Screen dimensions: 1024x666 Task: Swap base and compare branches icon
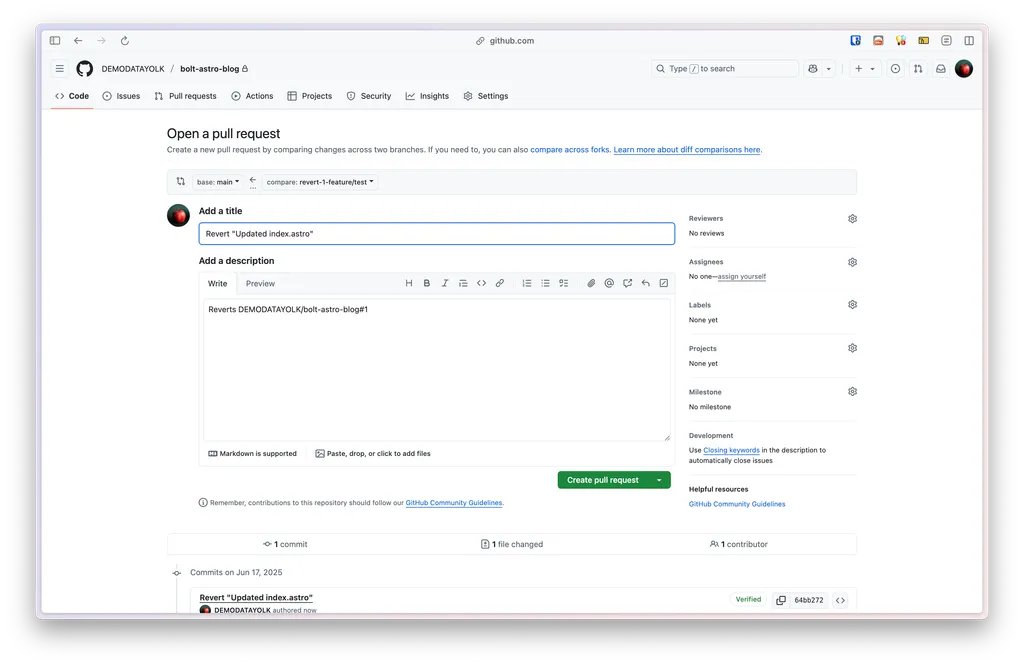181,182
